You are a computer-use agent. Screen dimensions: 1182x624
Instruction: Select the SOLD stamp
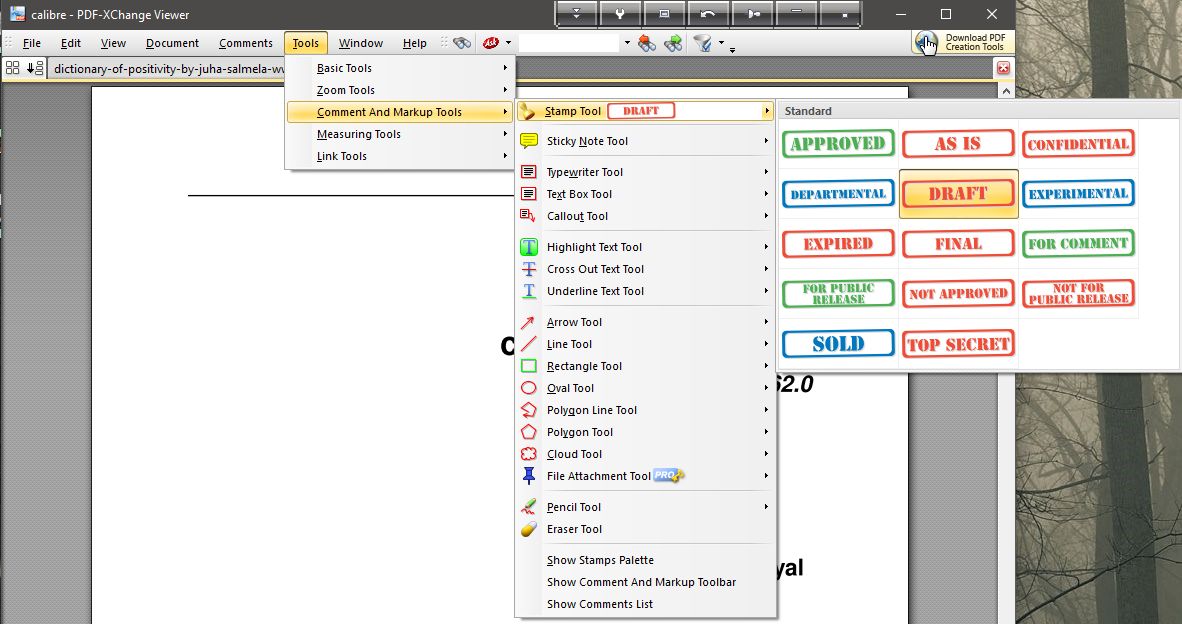[838, 344]
